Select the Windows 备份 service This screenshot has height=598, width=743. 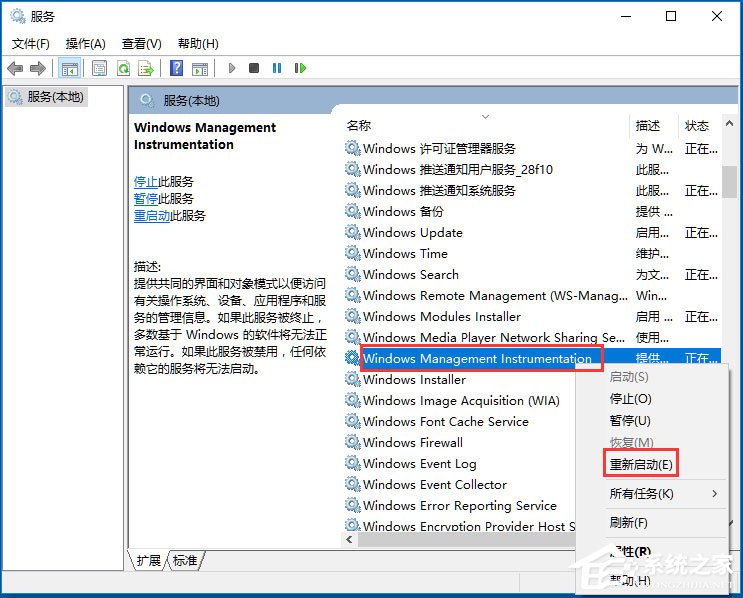point(403,211)
